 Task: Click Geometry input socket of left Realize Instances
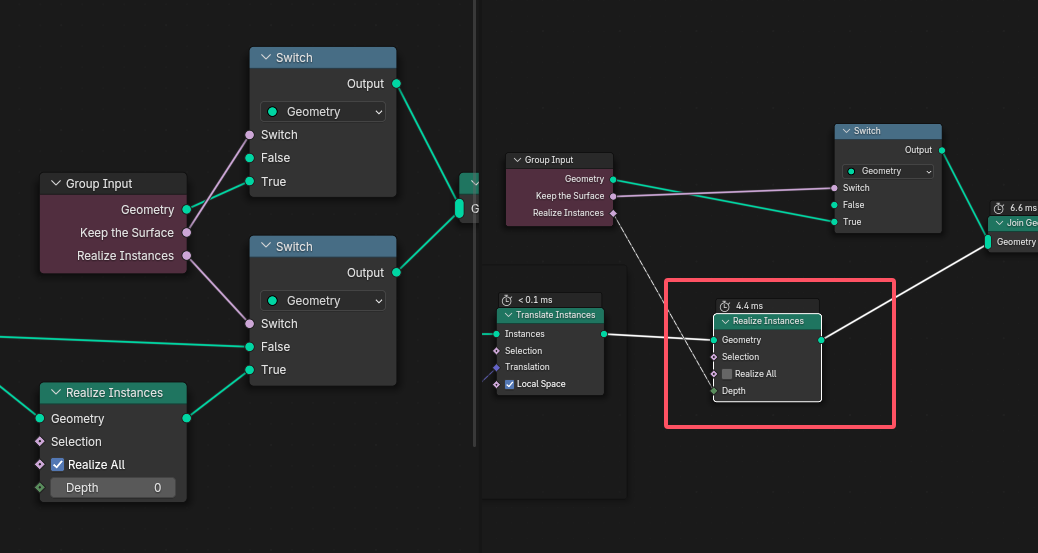click(40, 419)
